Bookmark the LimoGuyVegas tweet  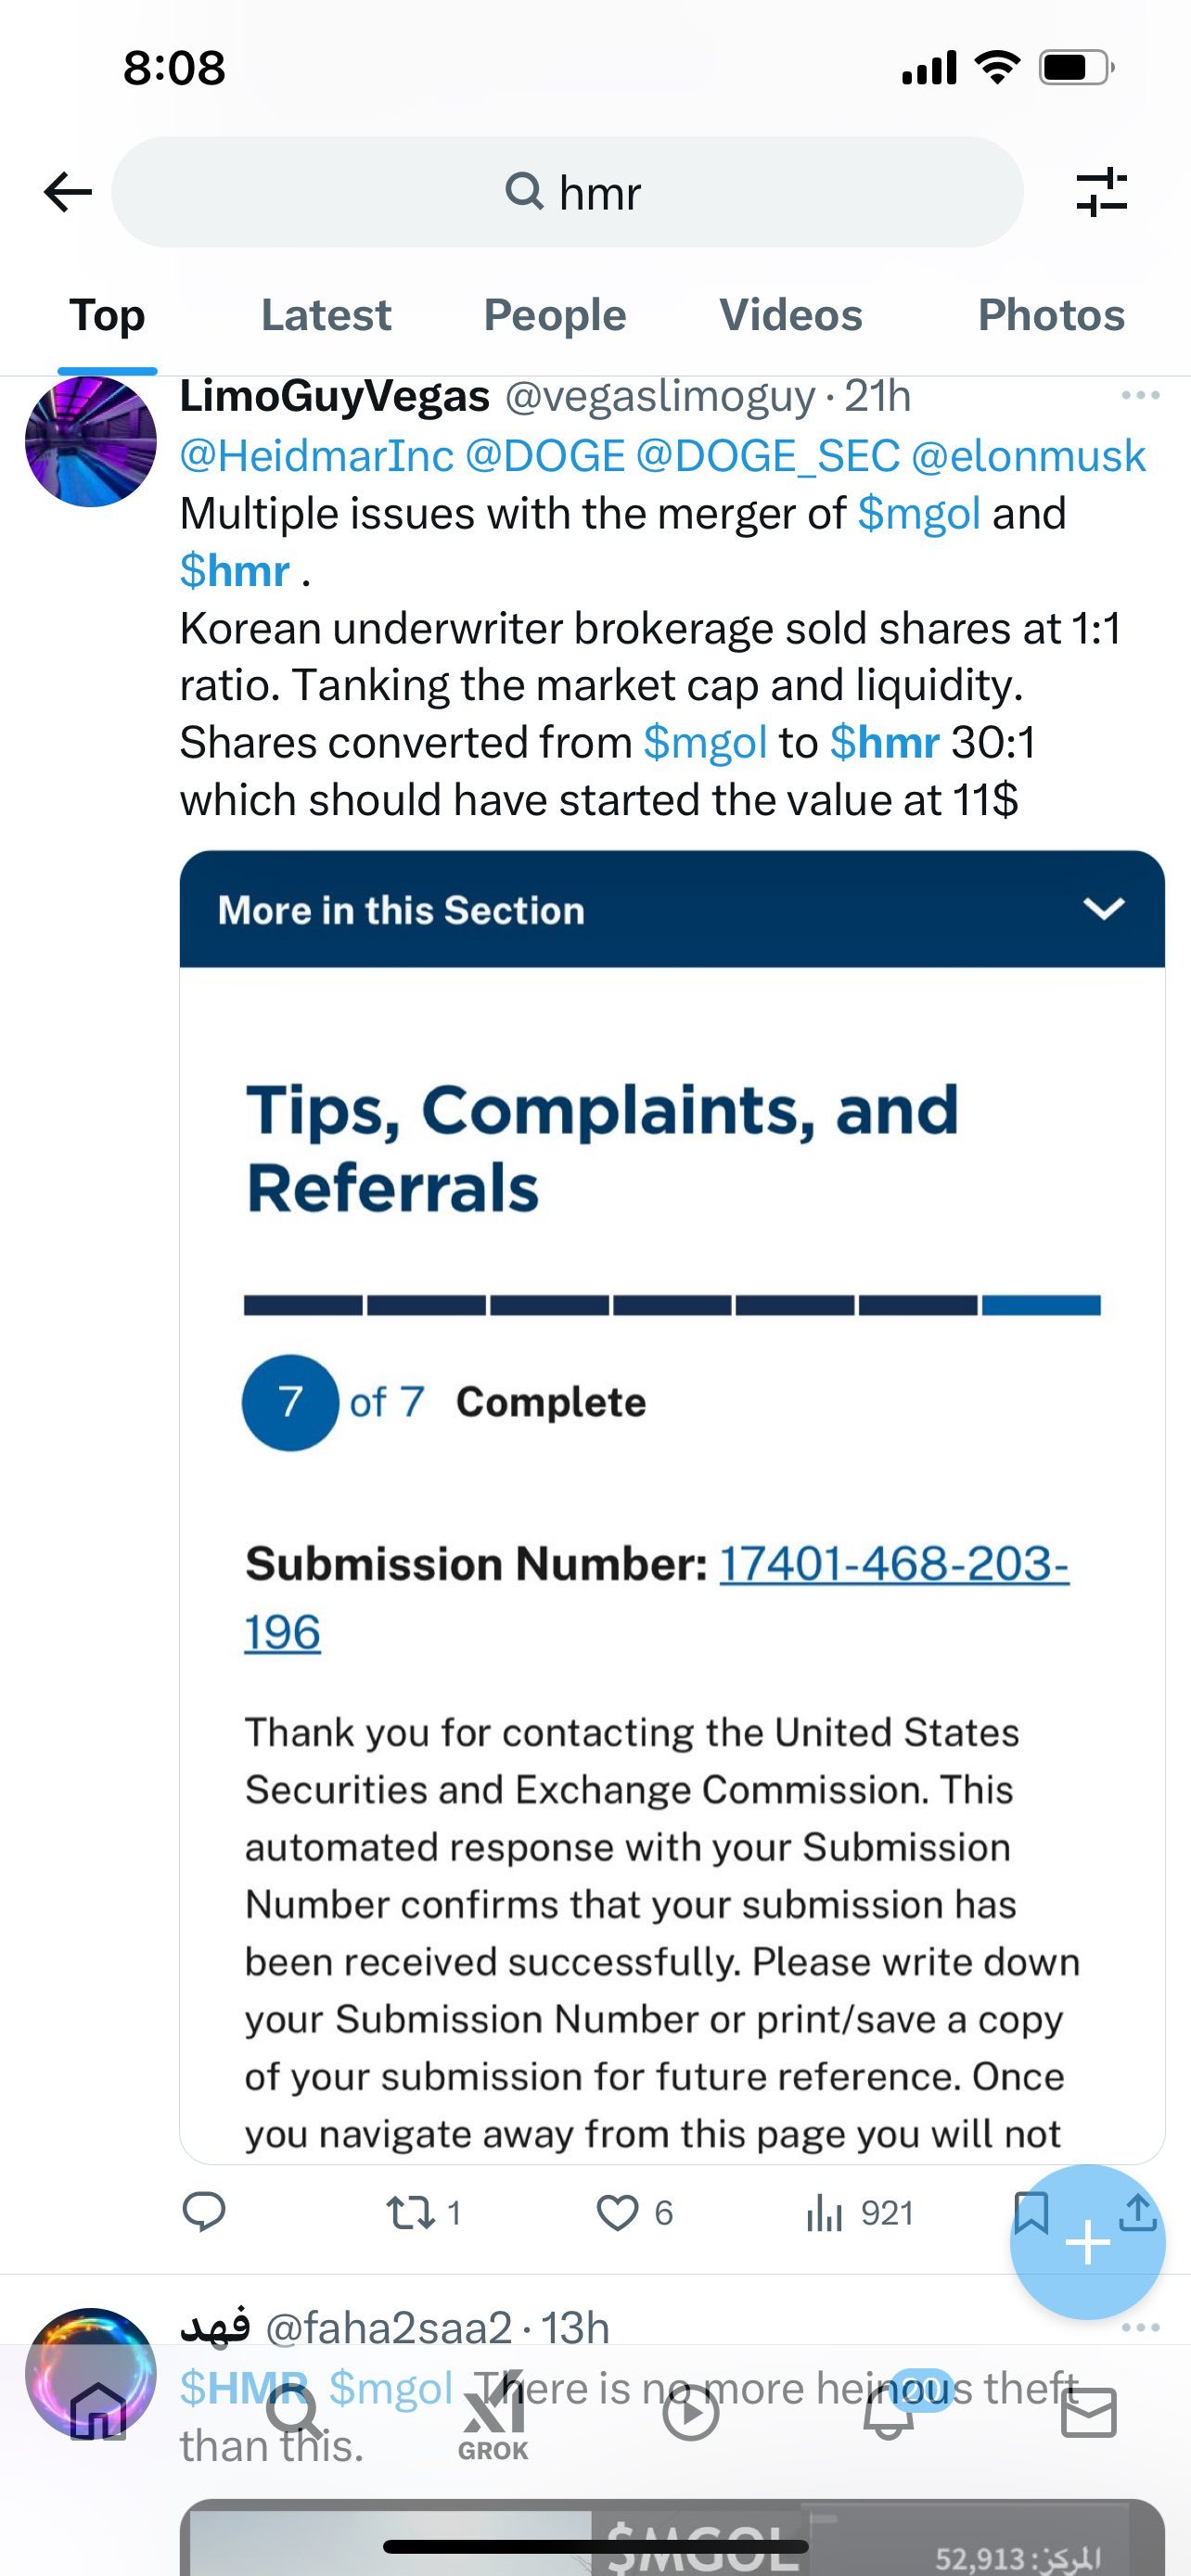pos(1031,2212)
